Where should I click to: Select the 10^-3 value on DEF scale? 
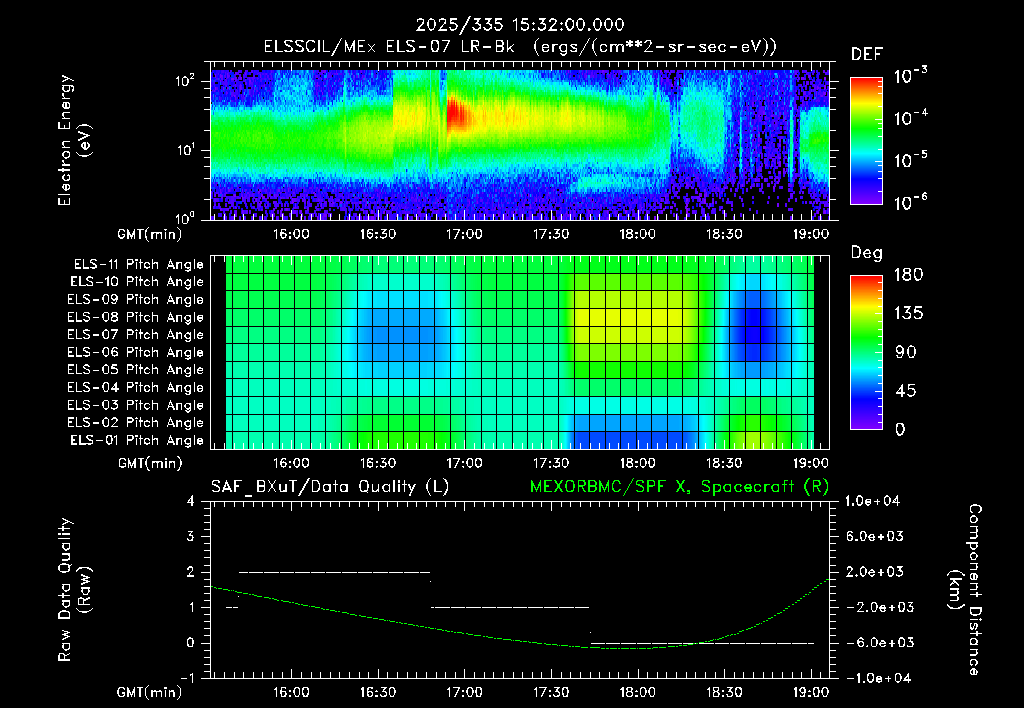click(x=910, y=75)
